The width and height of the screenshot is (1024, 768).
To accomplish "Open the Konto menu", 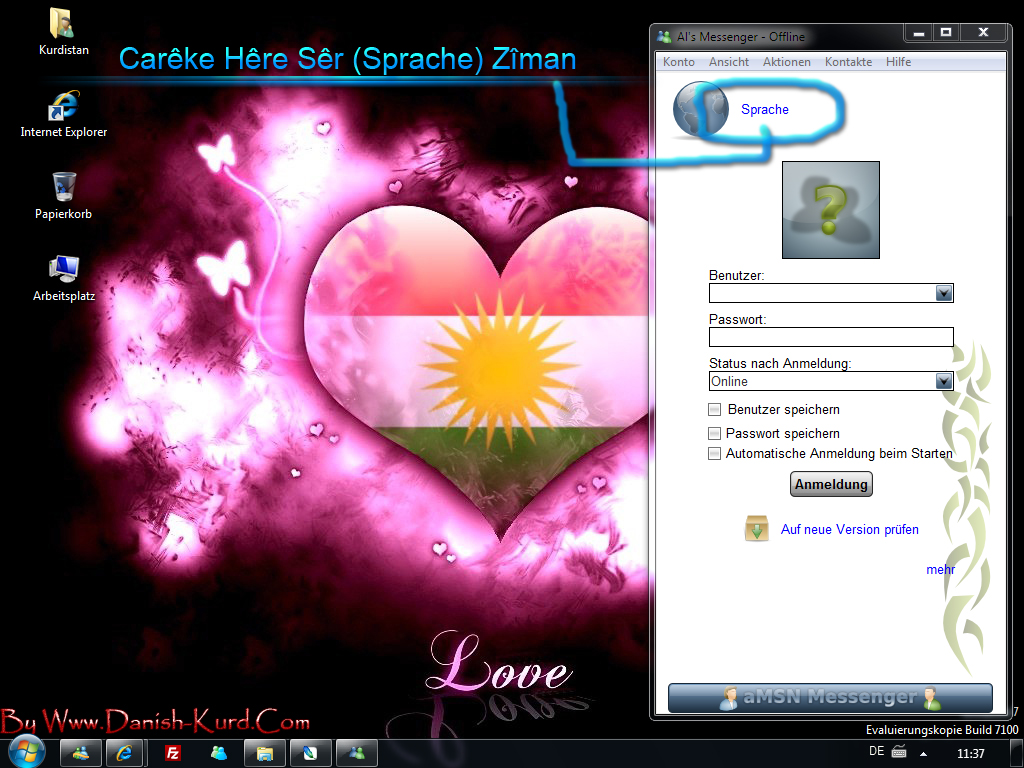I will (679, 62).
